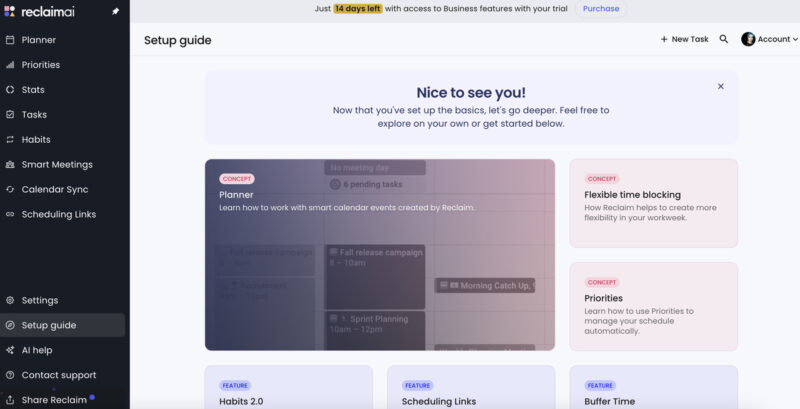Click the Contact support question icon
800x409 pixels.
(10, 375)
